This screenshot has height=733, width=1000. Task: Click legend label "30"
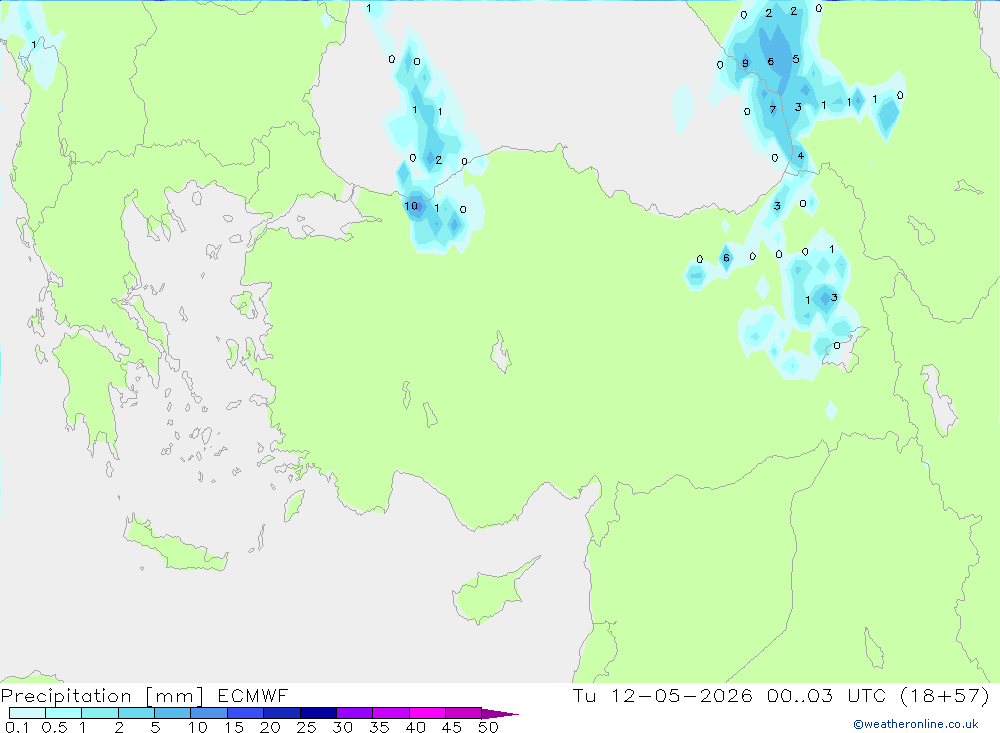[x=342, y=727]
